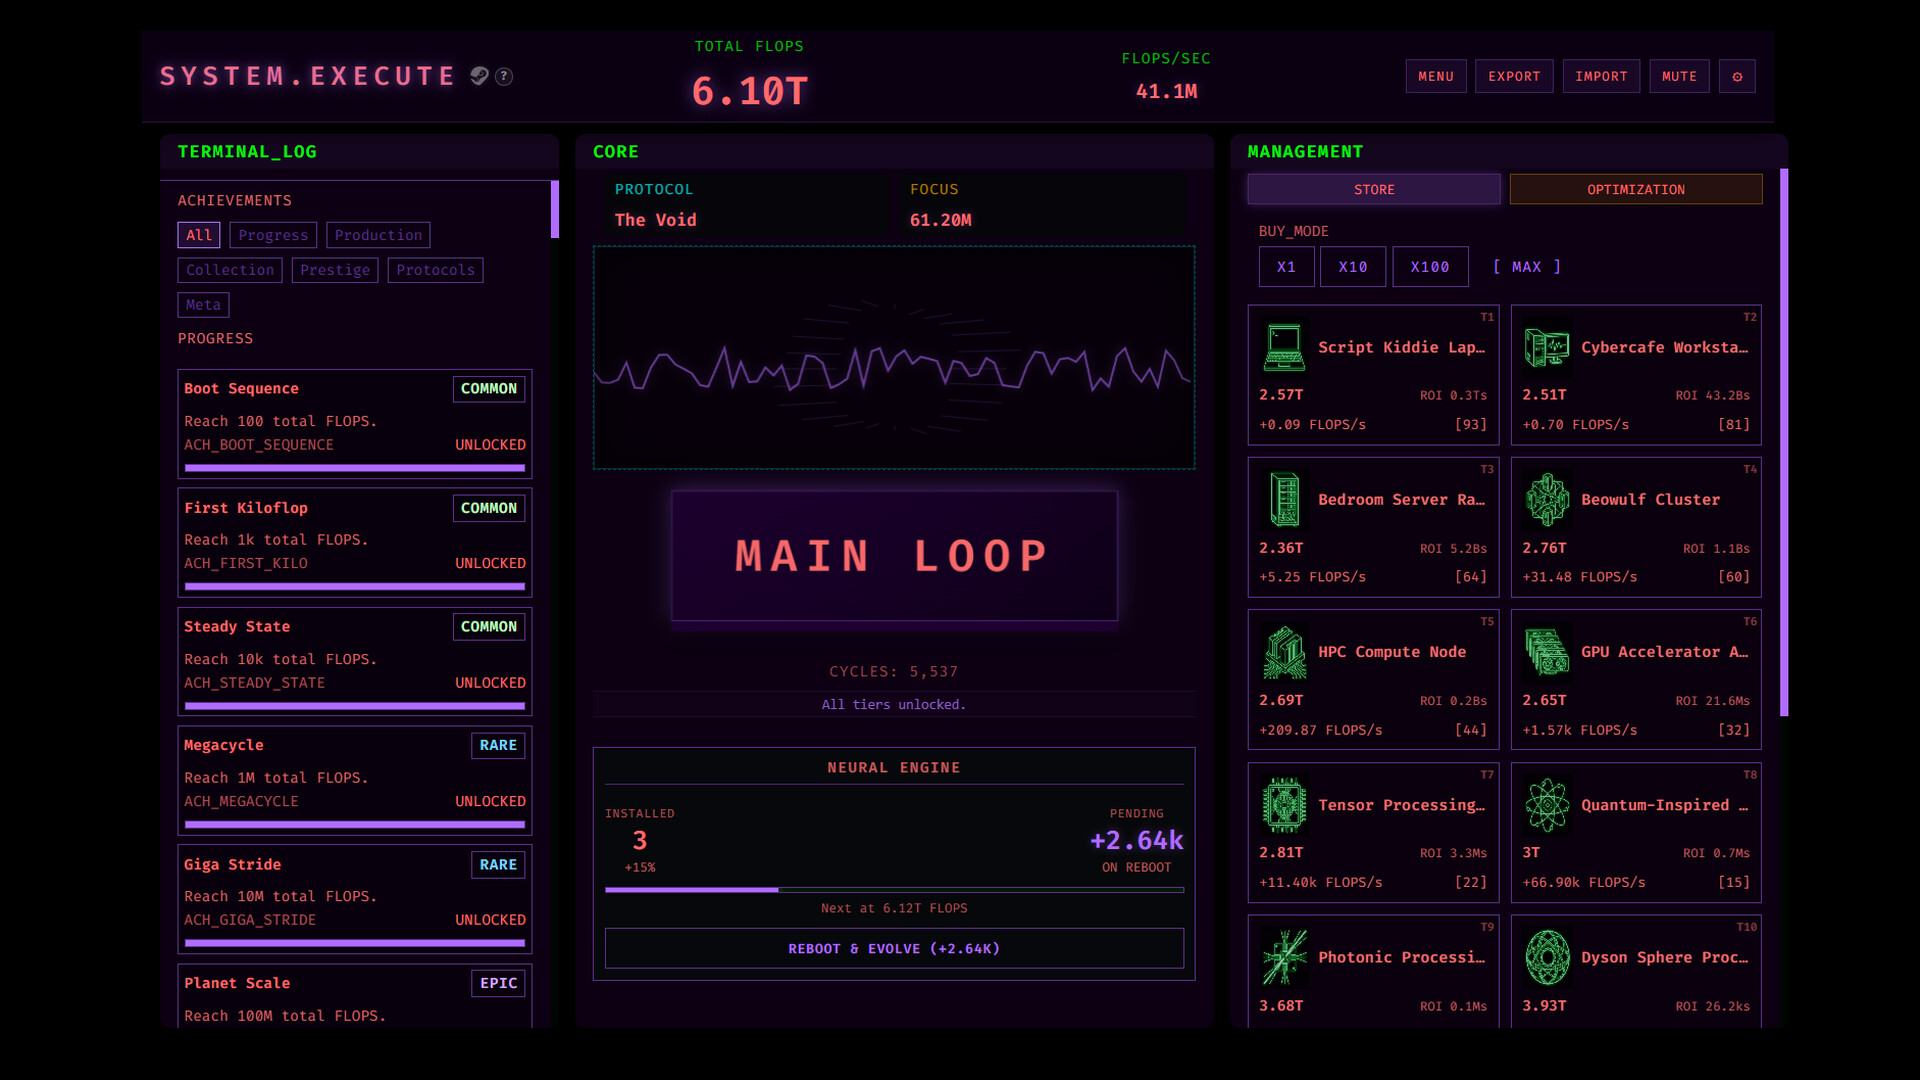Click the GPU Accelerator Array icon
The height and width of the screenshot is (1080, 1920).
[1547, 652]
